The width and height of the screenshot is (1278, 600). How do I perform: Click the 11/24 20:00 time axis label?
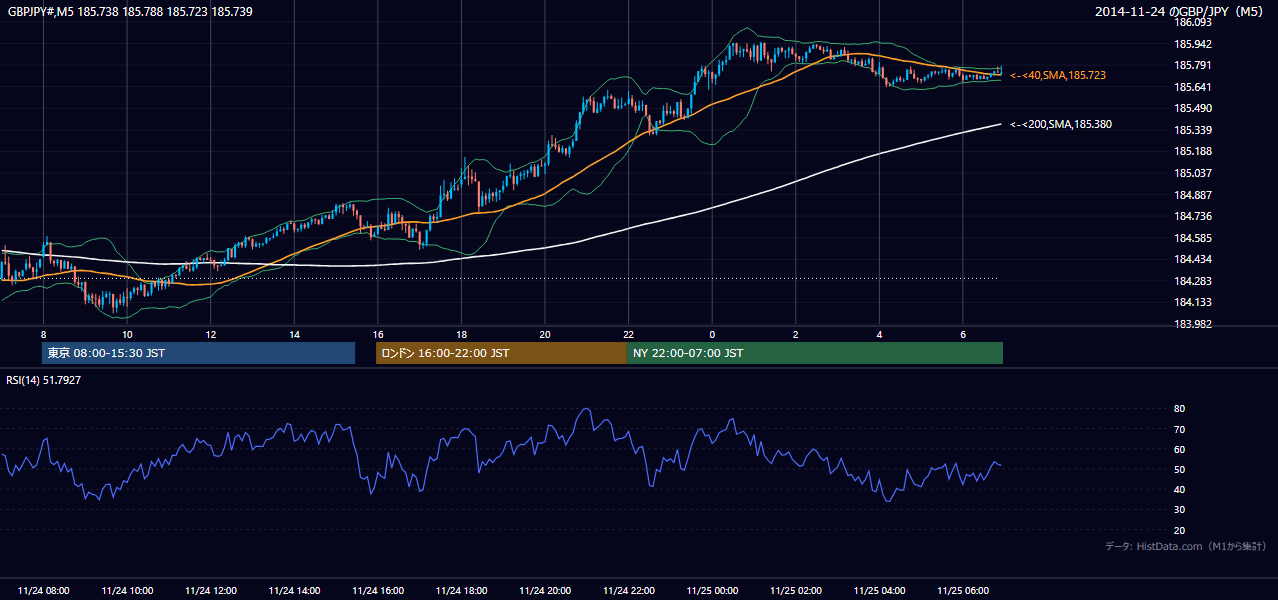pyautogui.click(x=545, y=591)
